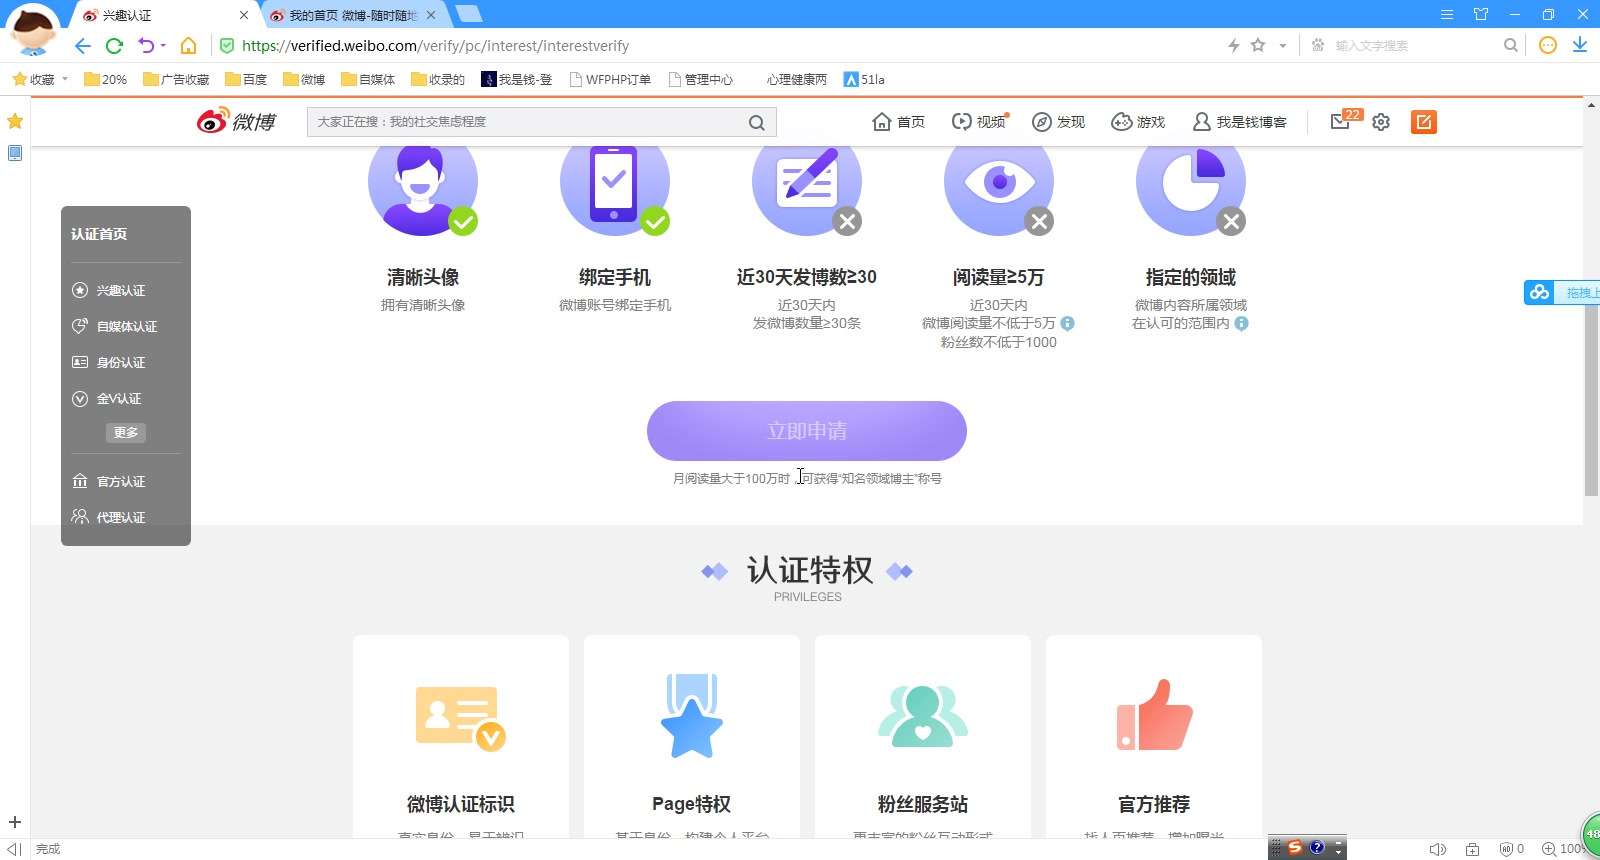Click the browser address bar URL
The image size is (1600, 860).
coord(435,46)
